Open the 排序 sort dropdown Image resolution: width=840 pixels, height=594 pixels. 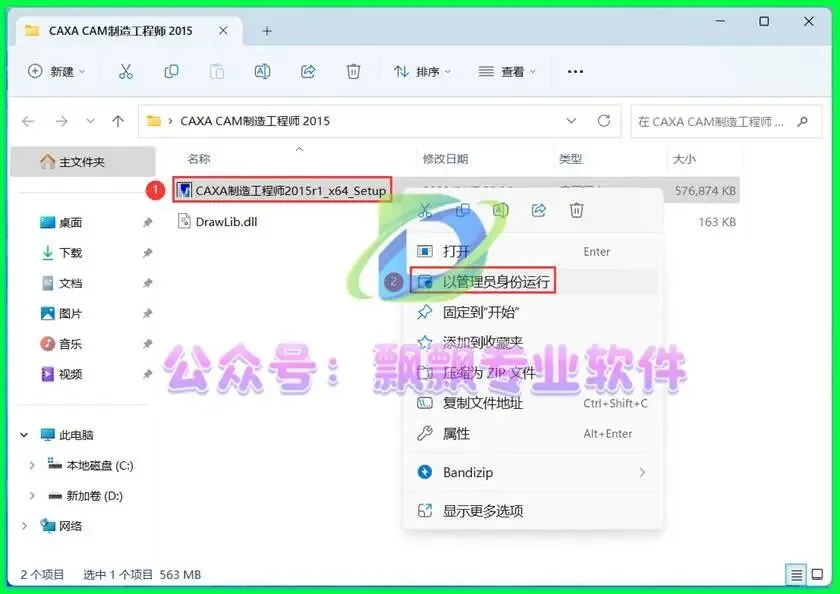pos(423,71)
